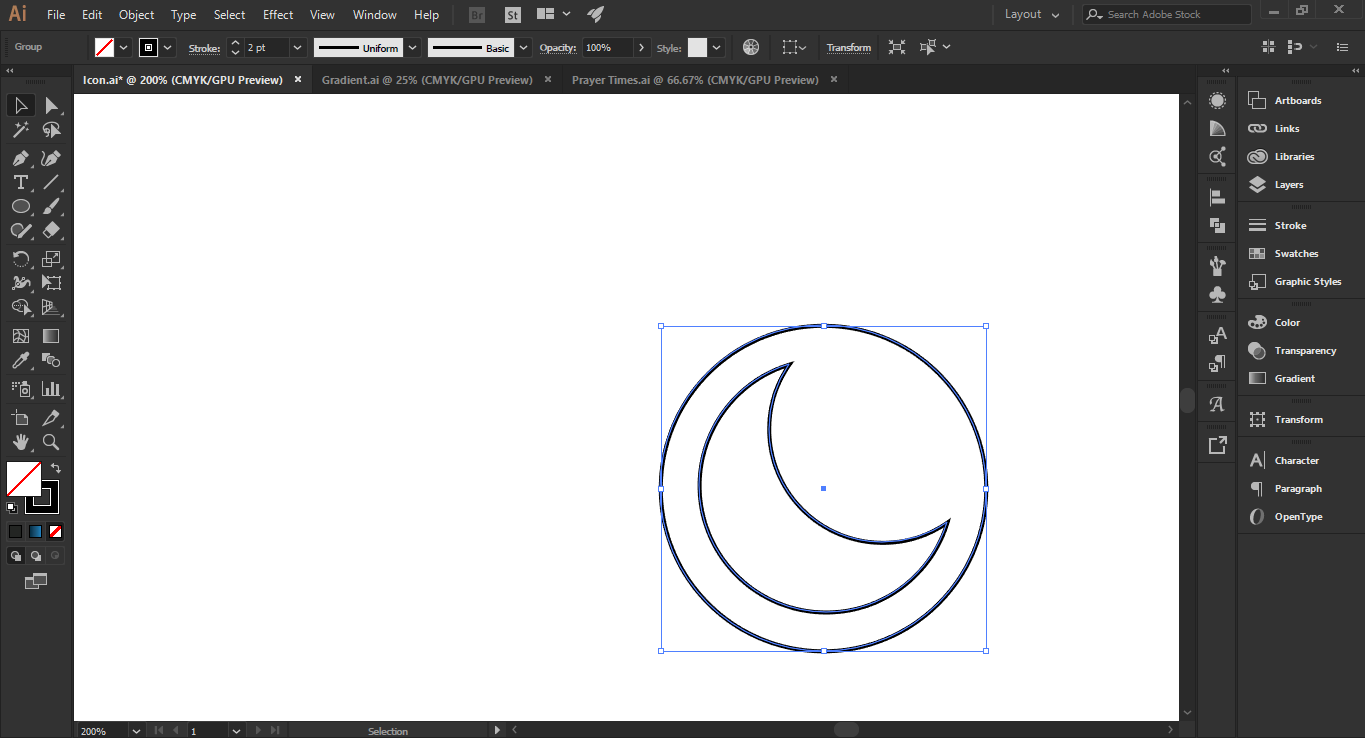This screenshot has width=1365, height=738.
Task: Enable Draw Behind mode
Action: pos(36,555)
